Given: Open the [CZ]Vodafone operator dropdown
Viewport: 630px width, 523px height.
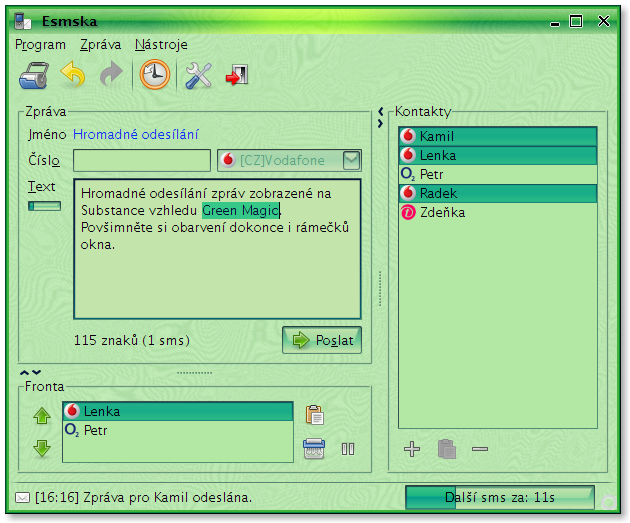Looking at the screenshot, I should click(x=289, y=160).
